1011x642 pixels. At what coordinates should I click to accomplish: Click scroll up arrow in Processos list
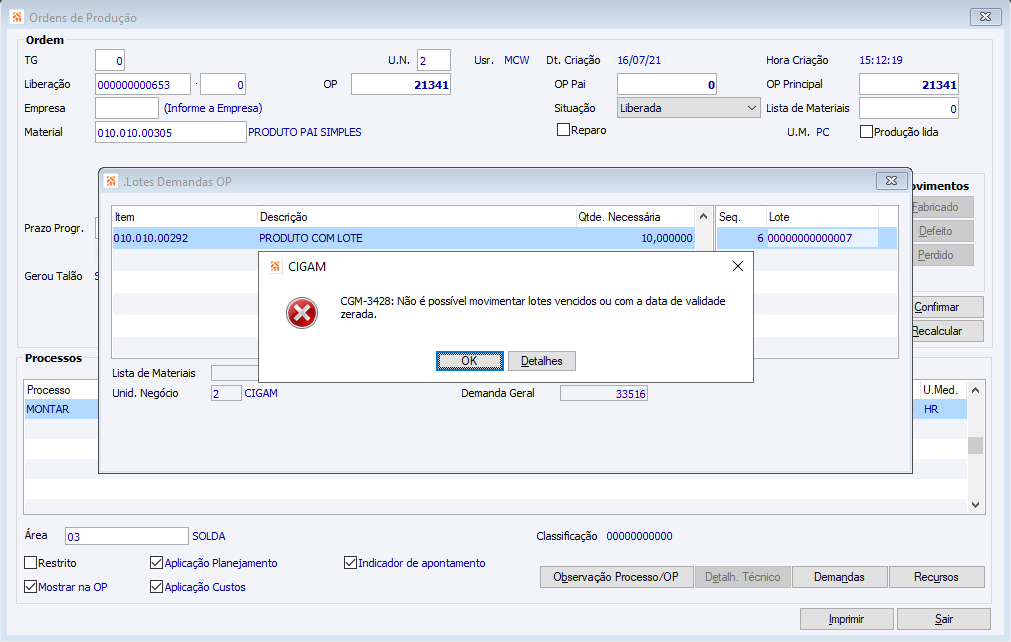[x=975, y=390]
